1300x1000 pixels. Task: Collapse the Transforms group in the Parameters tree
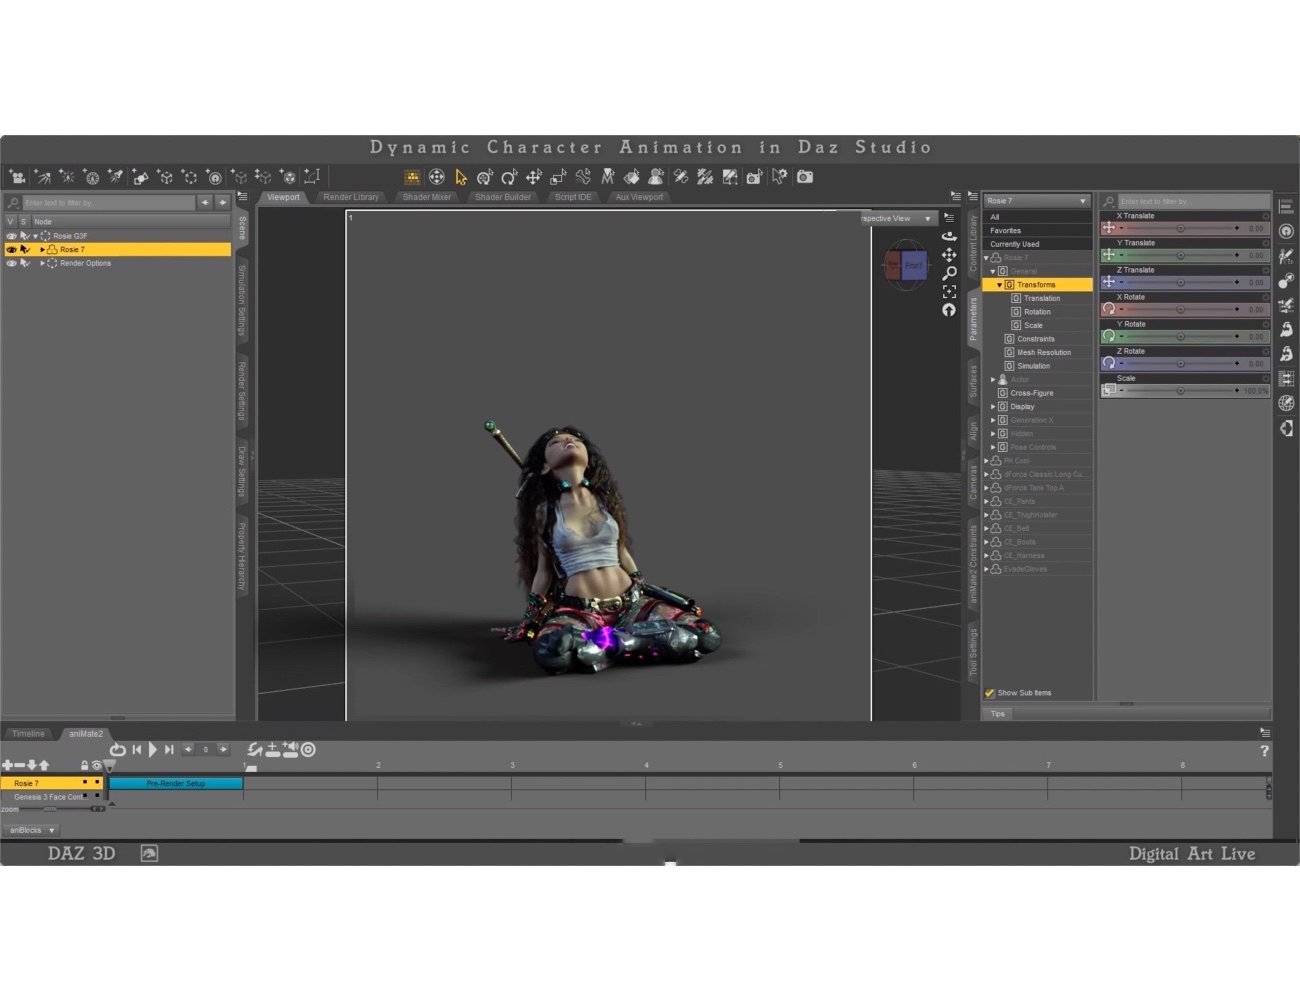pos(1000,285)
